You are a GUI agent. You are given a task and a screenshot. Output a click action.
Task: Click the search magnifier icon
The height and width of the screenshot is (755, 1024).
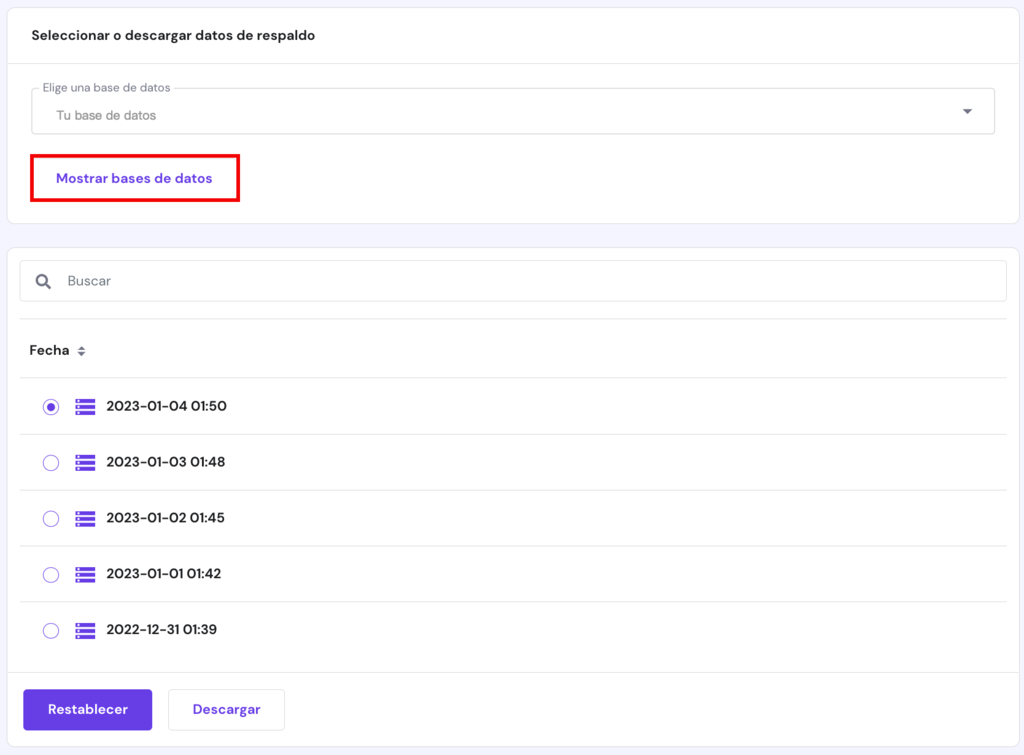tap(43, 281)
